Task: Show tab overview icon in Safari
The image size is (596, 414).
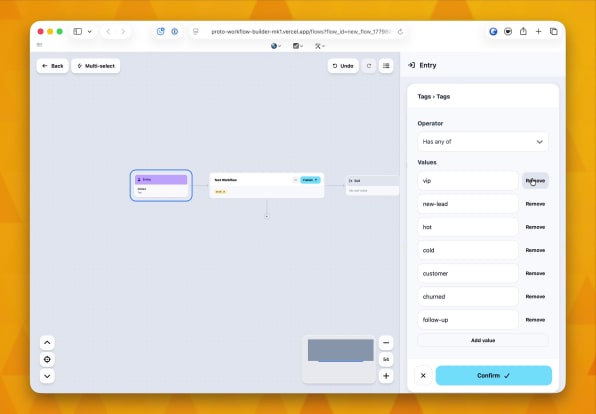Action: 554,32
